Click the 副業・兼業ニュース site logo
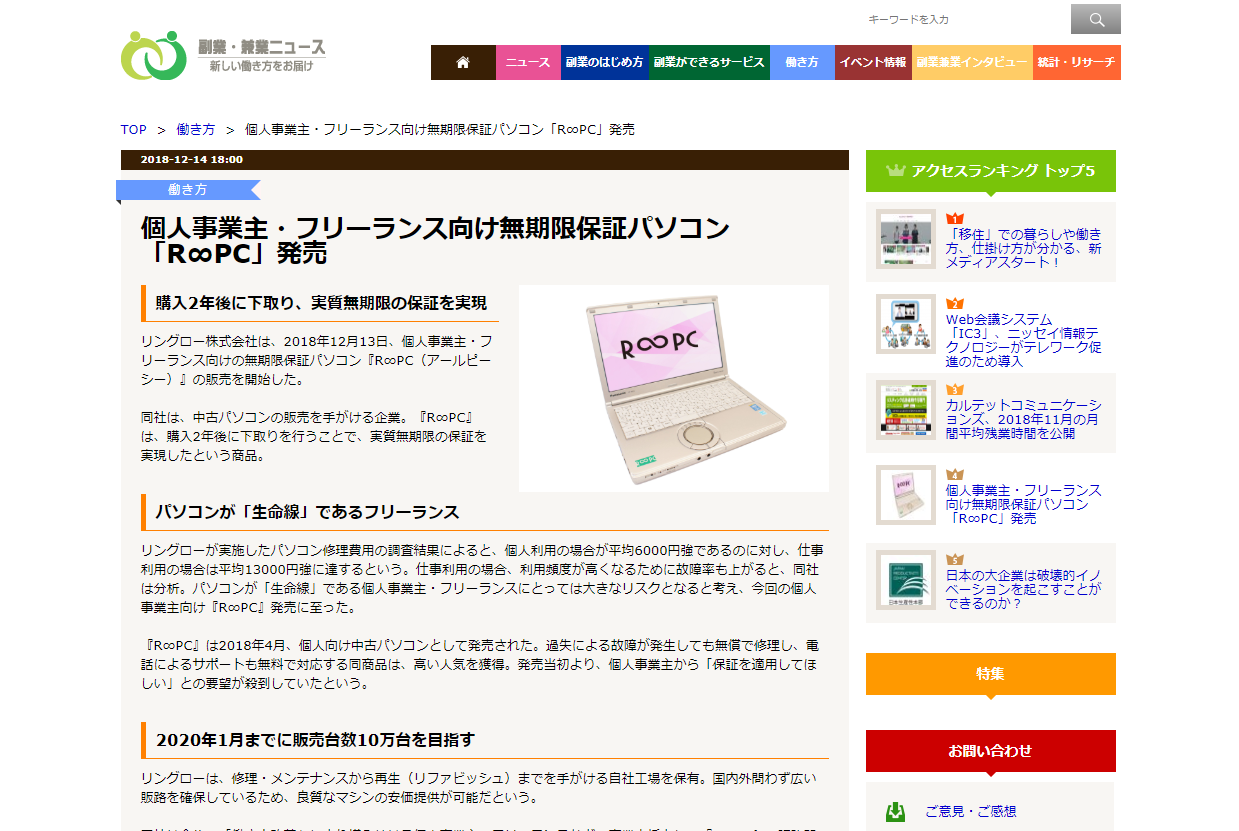The height and width of the screenshot is (831, 1239). click(224, 55)
